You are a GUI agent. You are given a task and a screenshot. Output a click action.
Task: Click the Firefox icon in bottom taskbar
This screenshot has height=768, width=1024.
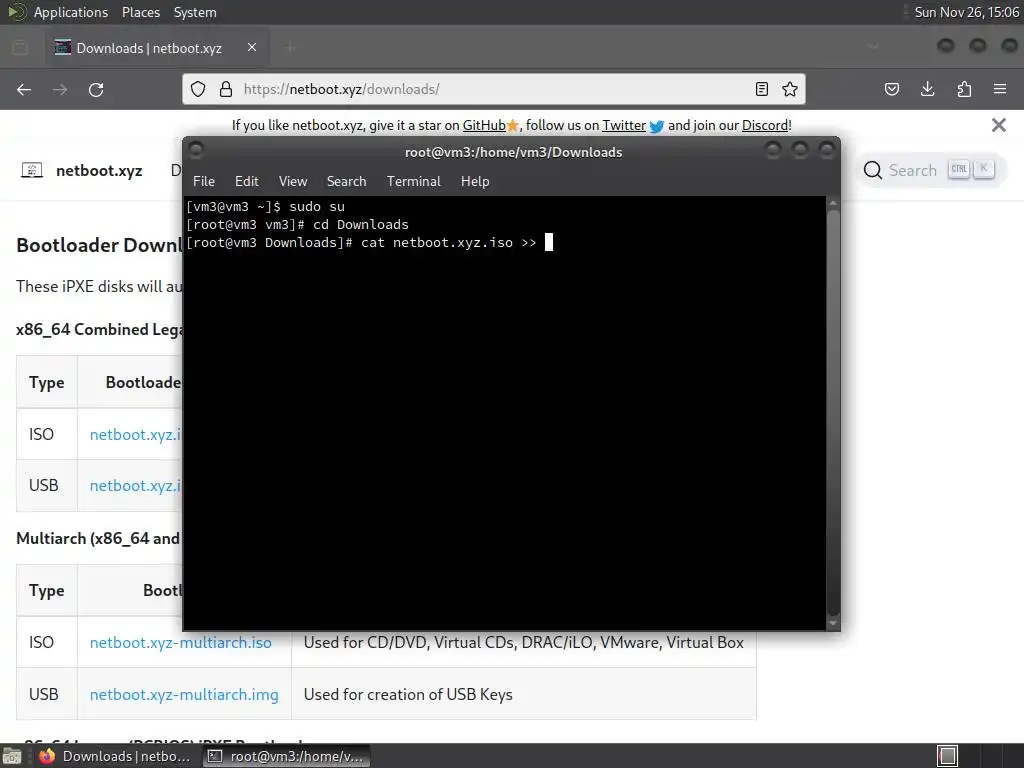(x=47, y=756)
